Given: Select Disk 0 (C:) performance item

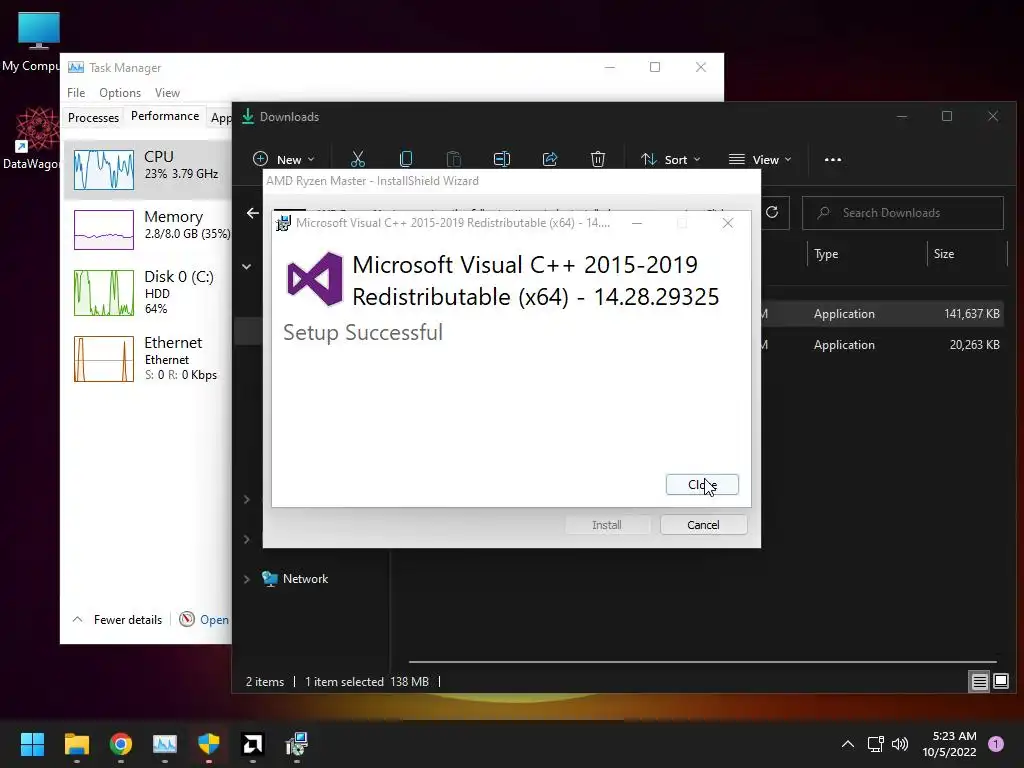Looking at the screenshot, I should pyautogui.click(x=148, y=293).
